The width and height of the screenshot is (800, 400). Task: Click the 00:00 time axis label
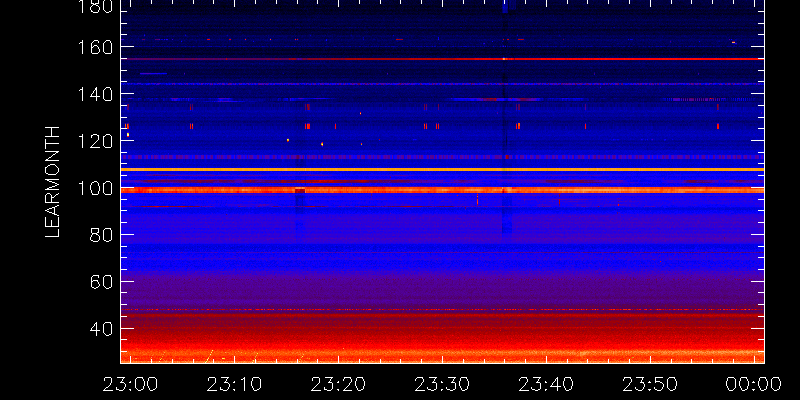coord(754,384)
